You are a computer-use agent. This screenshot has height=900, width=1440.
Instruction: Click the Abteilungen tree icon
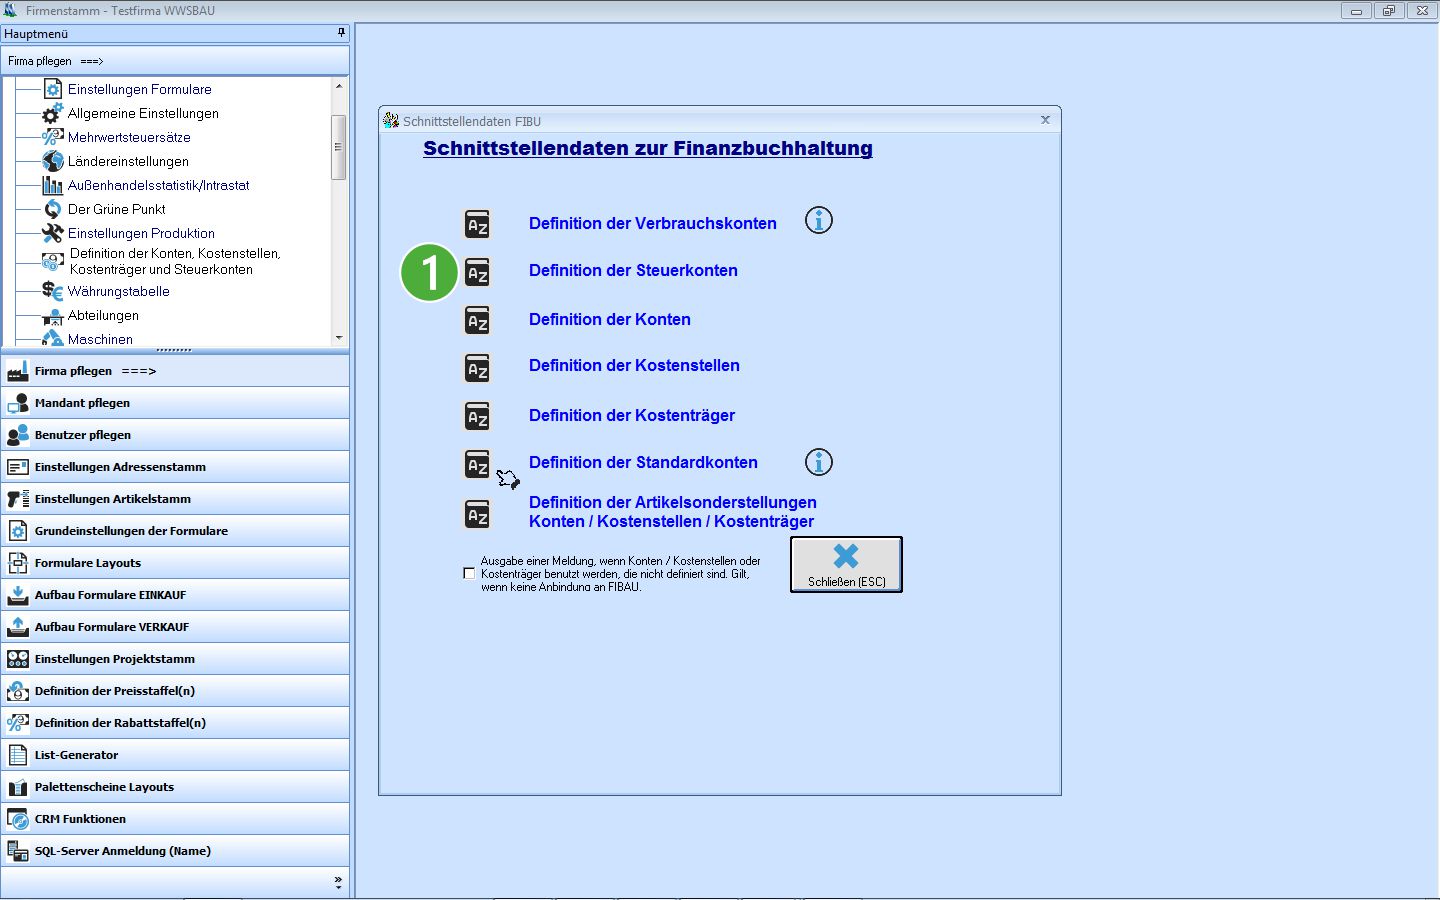coord(53,316)
